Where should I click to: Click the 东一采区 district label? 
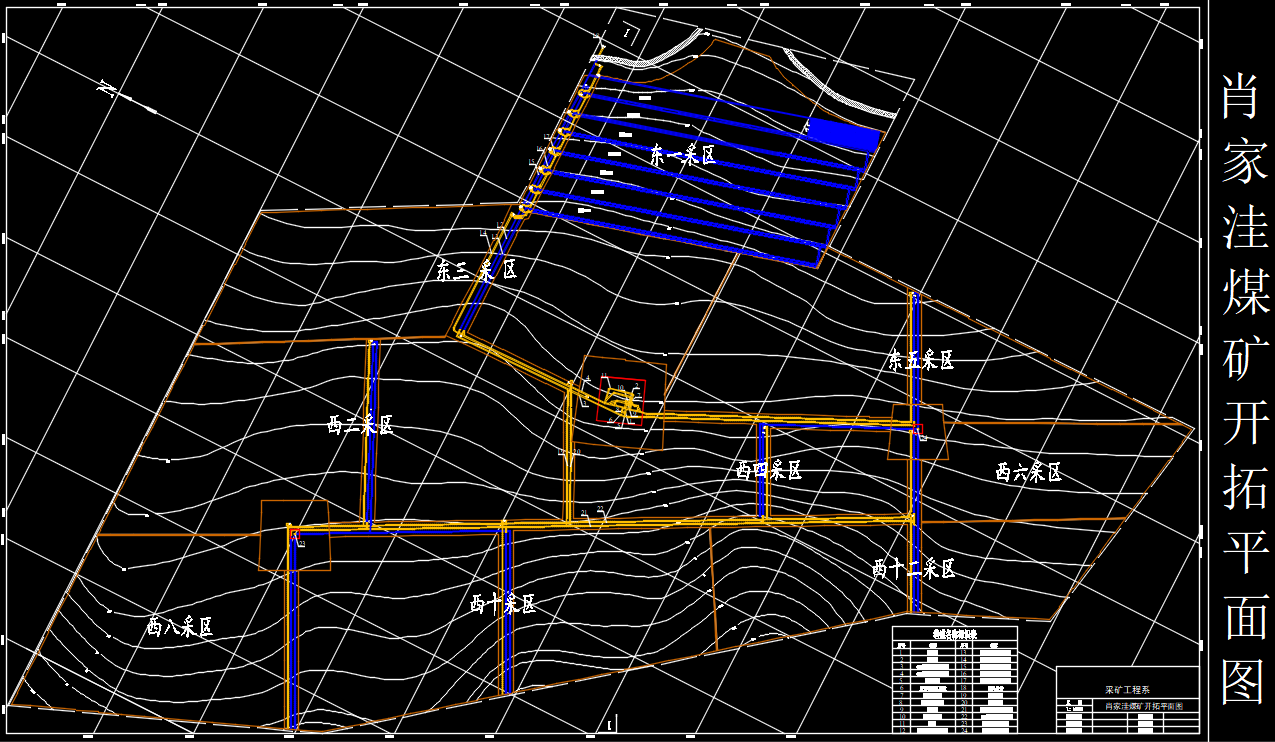coord(683,155)
